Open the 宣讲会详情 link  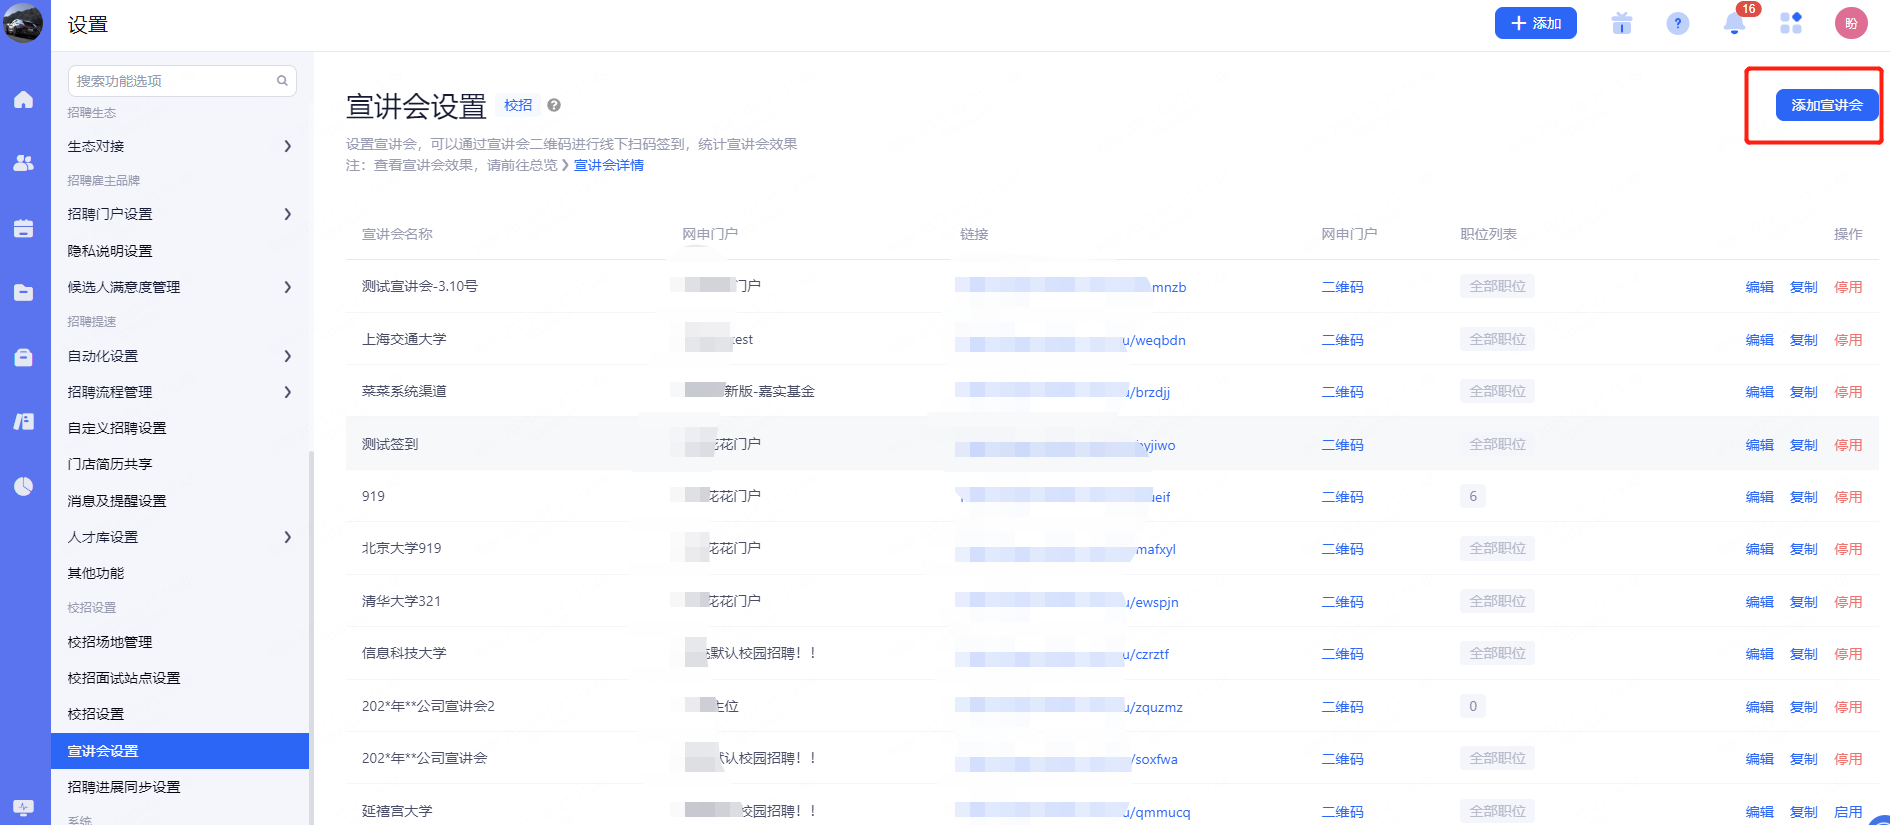(x=609, y=165)
